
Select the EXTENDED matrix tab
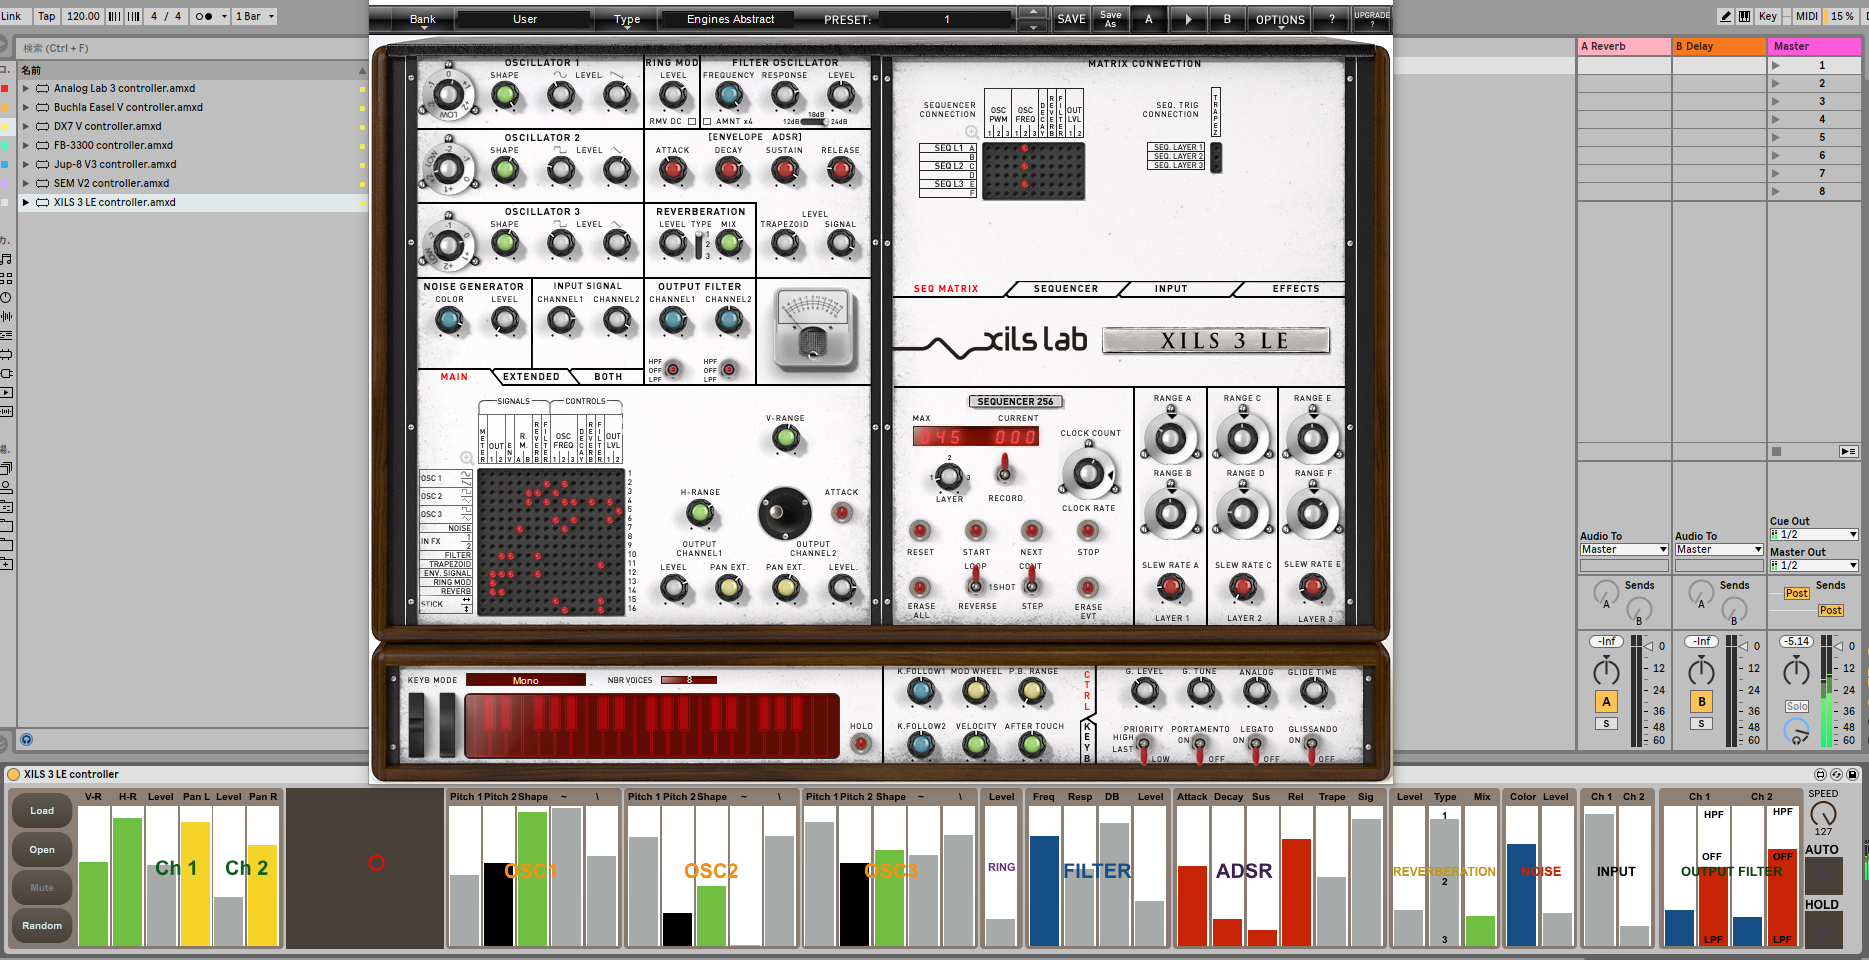pyautogui.click(x=531, y=377)
